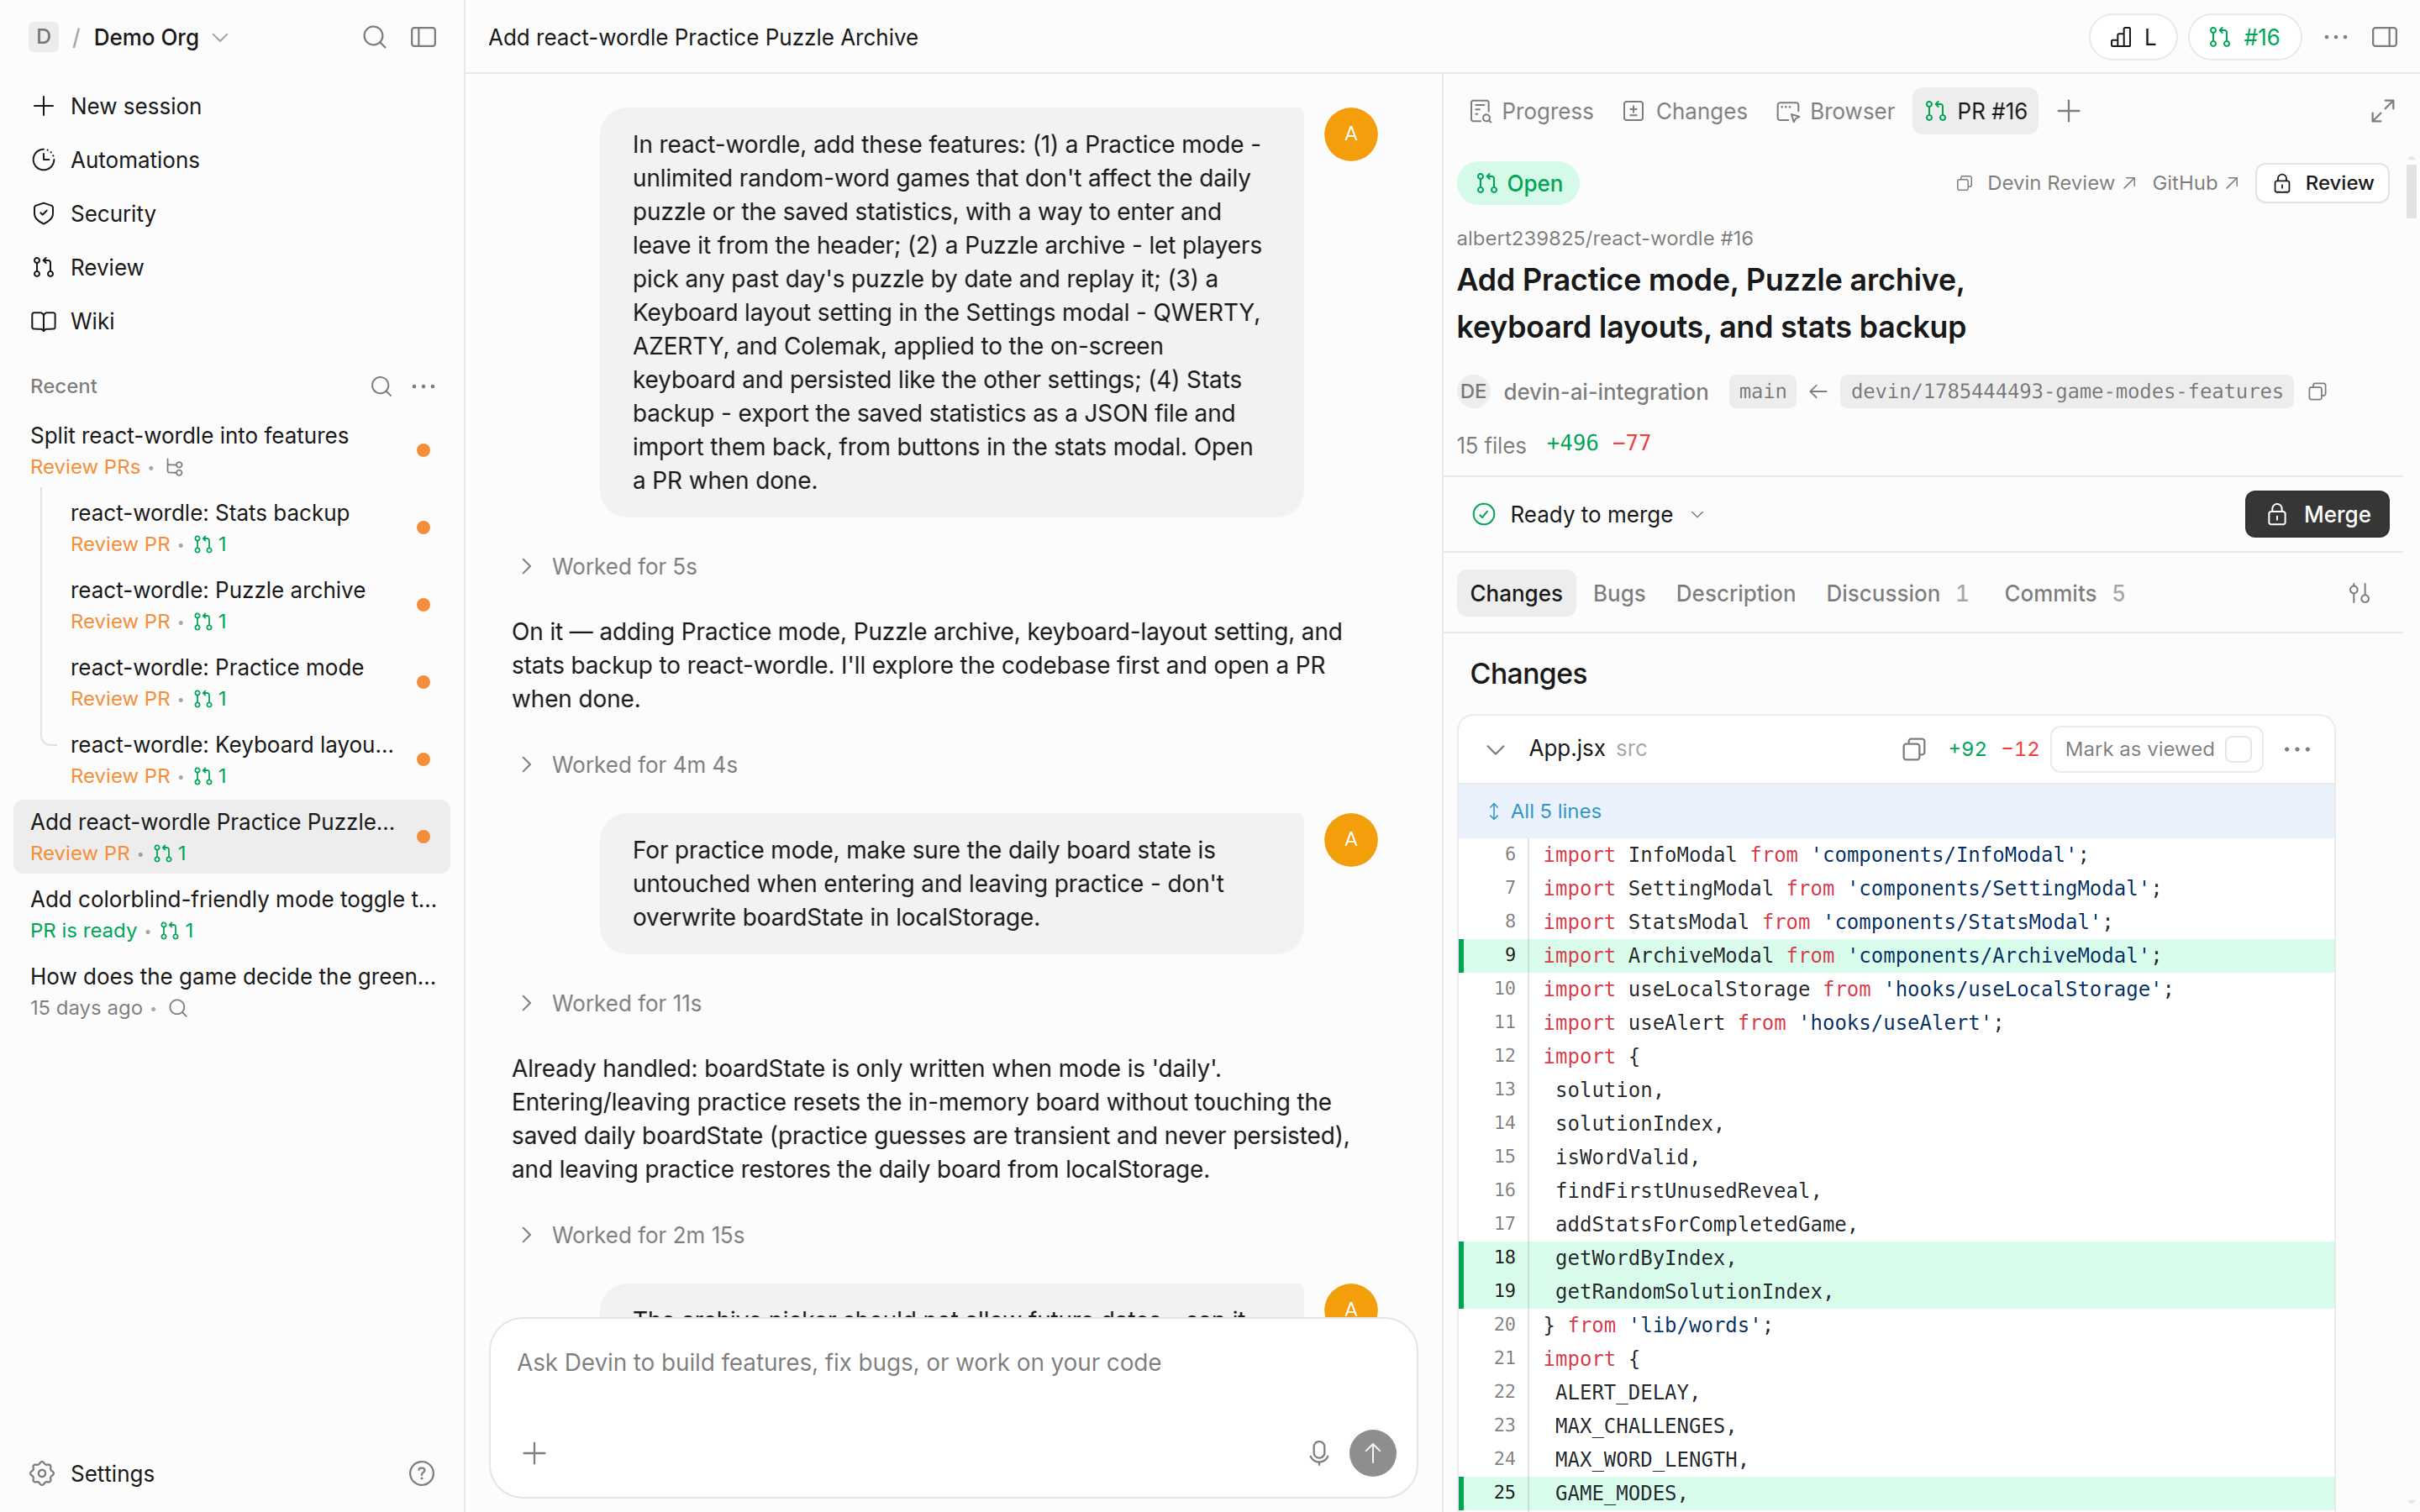Activate the microphone voice input
This screenshot has height=1512, width=2420.
(1319, 1453)
